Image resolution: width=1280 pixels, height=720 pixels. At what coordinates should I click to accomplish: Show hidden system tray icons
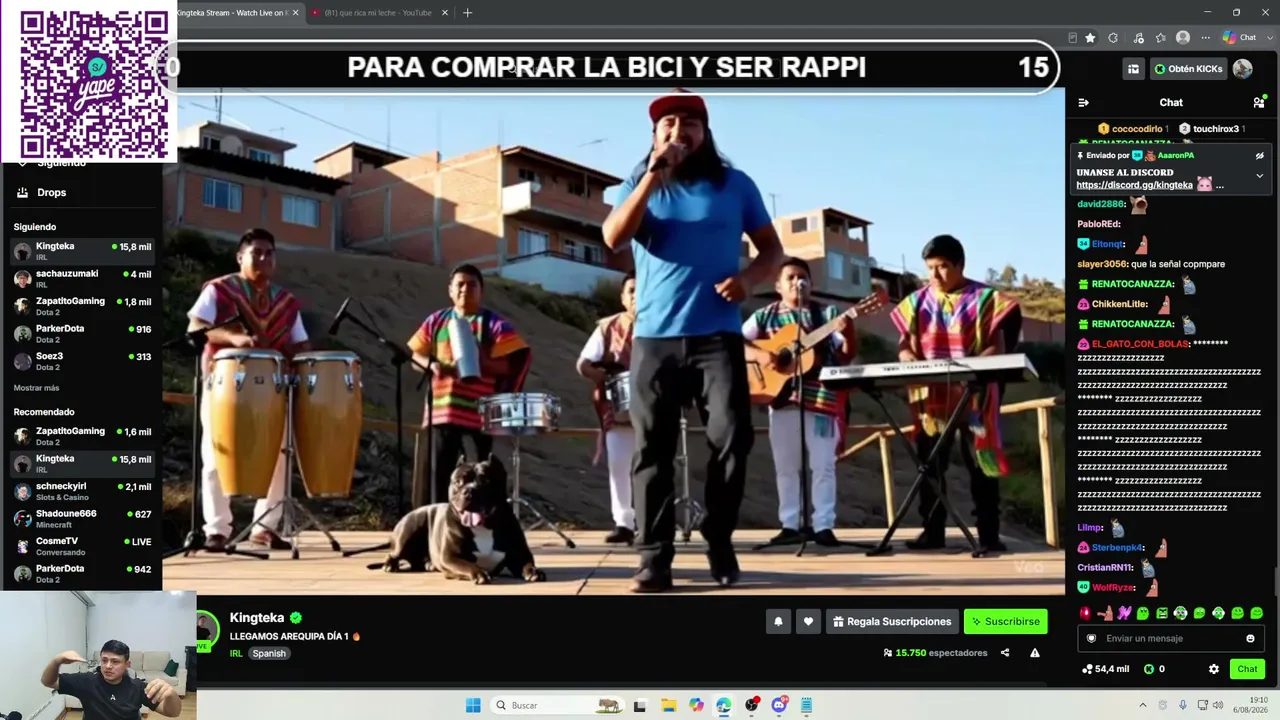(x=1143, y=705)
